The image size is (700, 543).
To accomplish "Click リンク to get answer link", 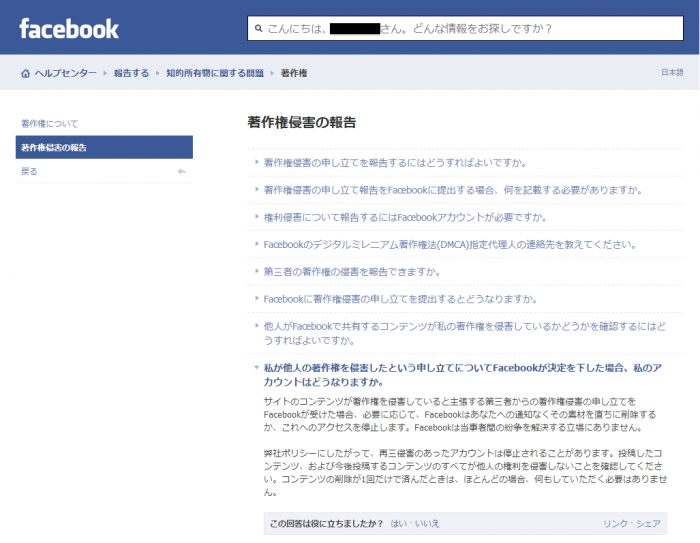I will point(616,523).
